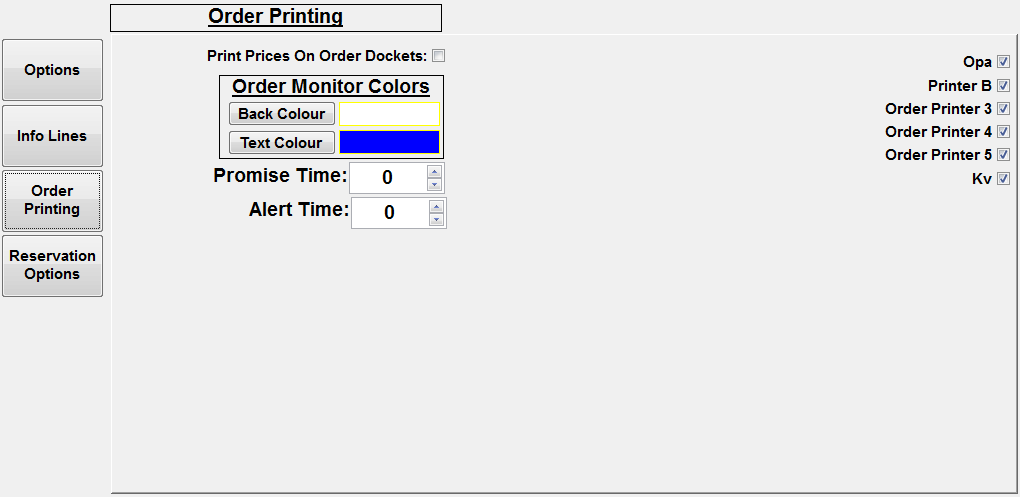Toggle the Printer B checkbox
This screenshot has height=497, width=1020.
click(1004, 86)
